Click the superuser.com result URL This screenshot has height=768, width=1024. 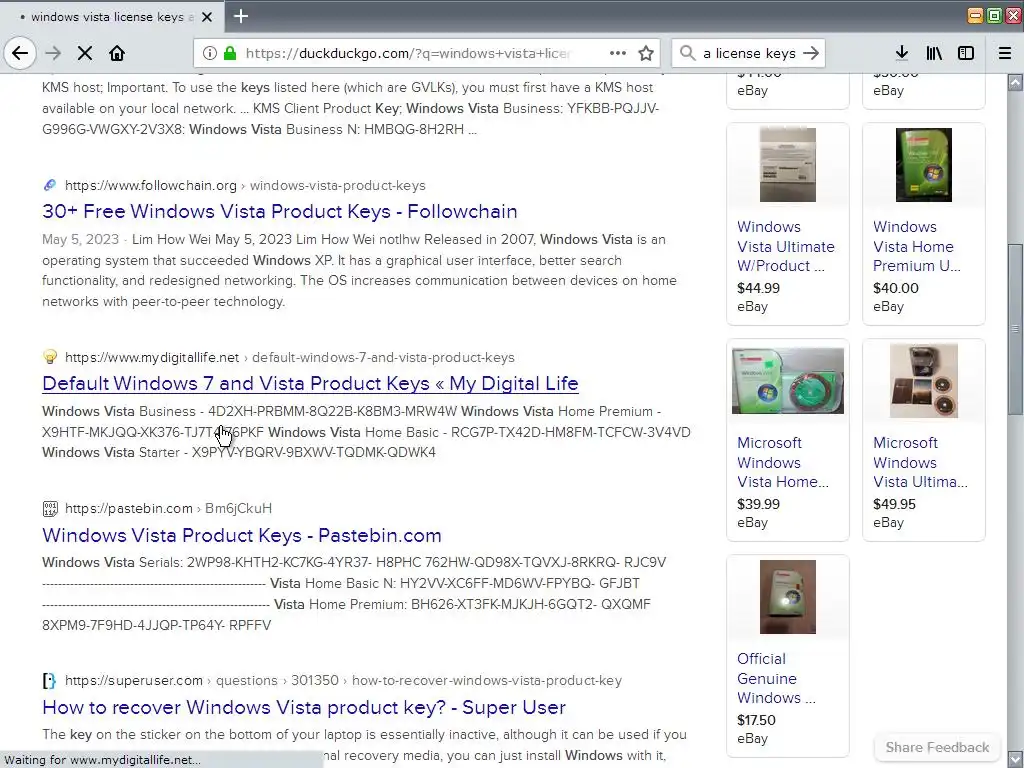[x=343, y=680]
